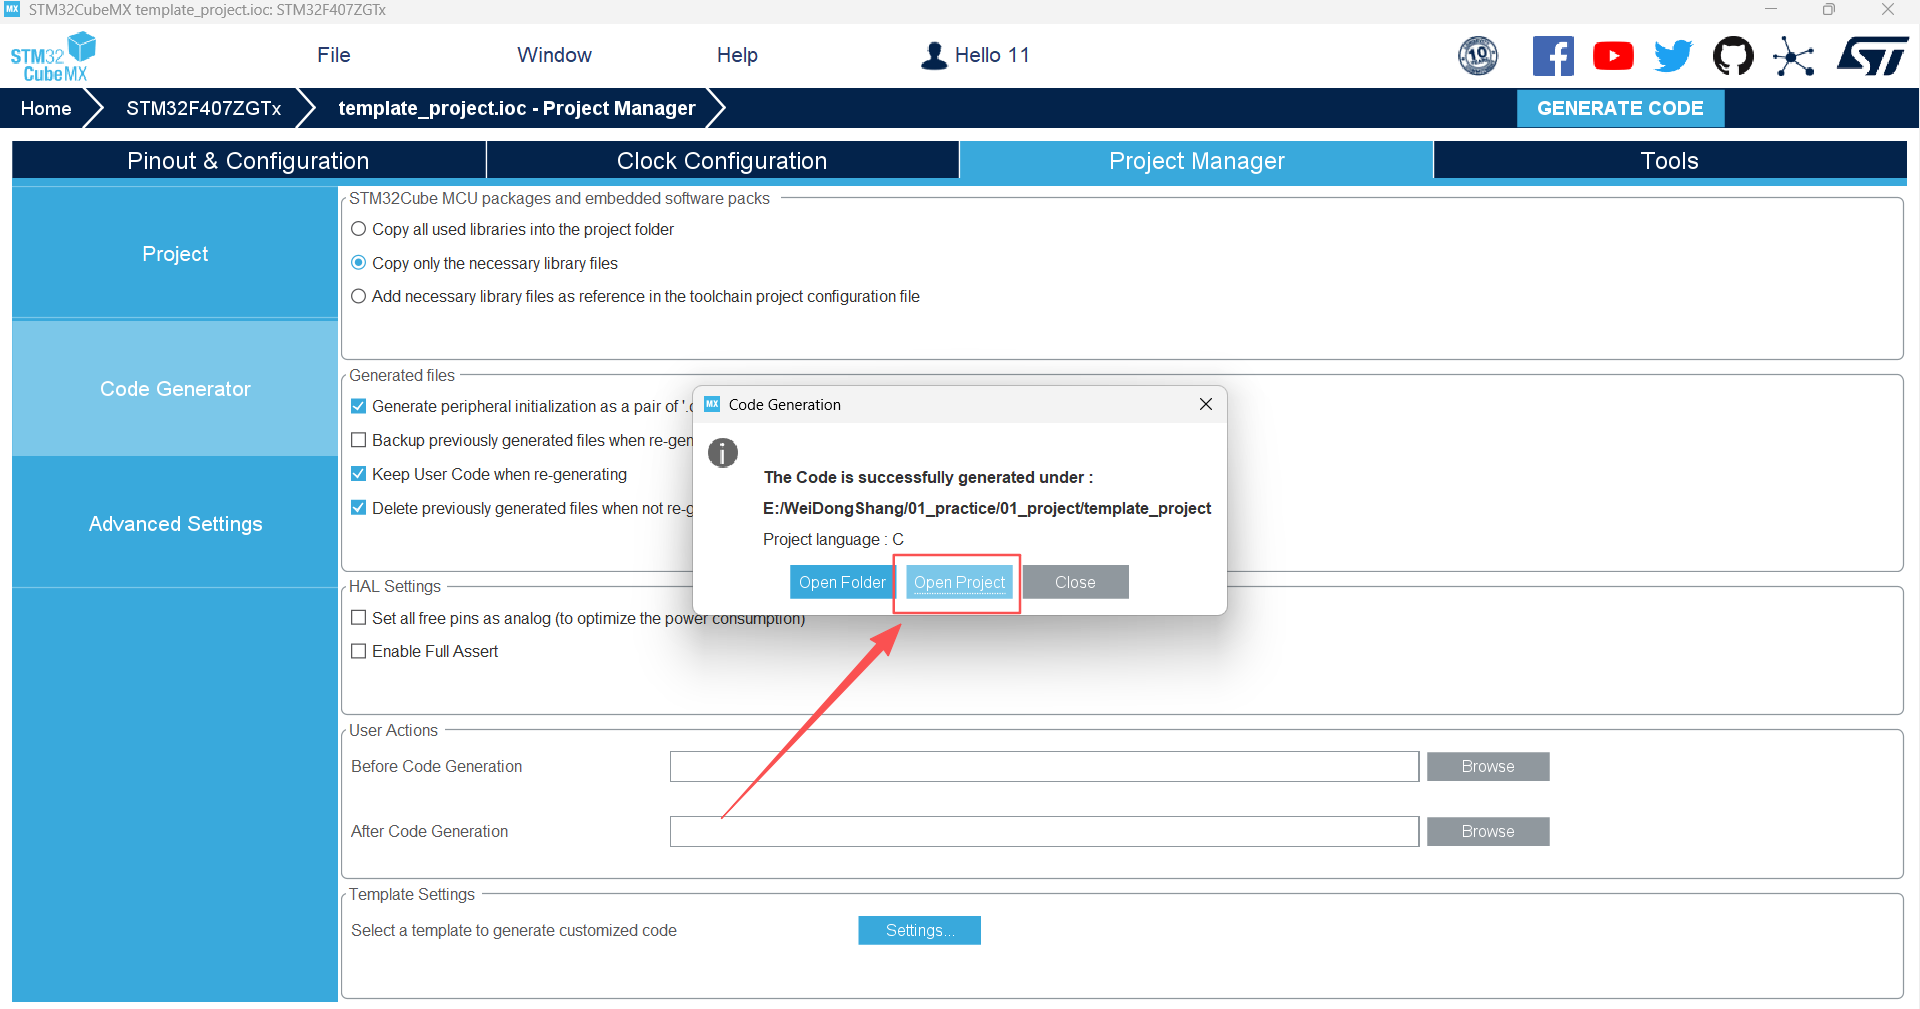Click Open Project in the dialog
Screen dimensions: 1920x1009
coord(959,582)
